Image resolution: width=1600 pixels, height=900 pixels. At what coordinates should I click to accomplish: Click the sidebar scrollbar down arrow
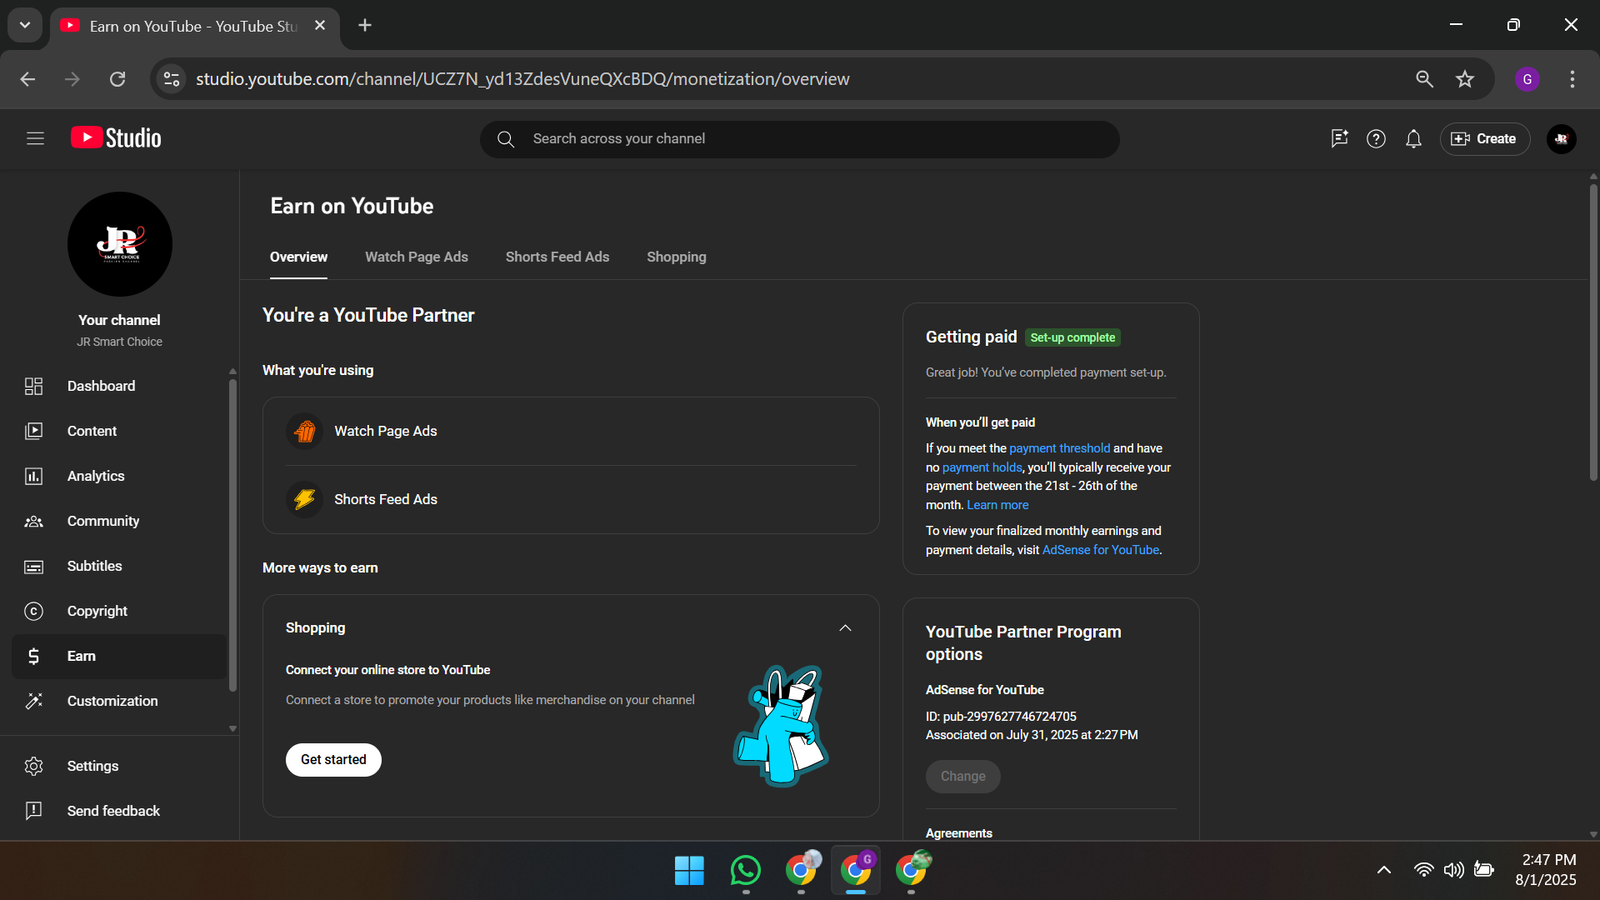(x=233, y=729)
